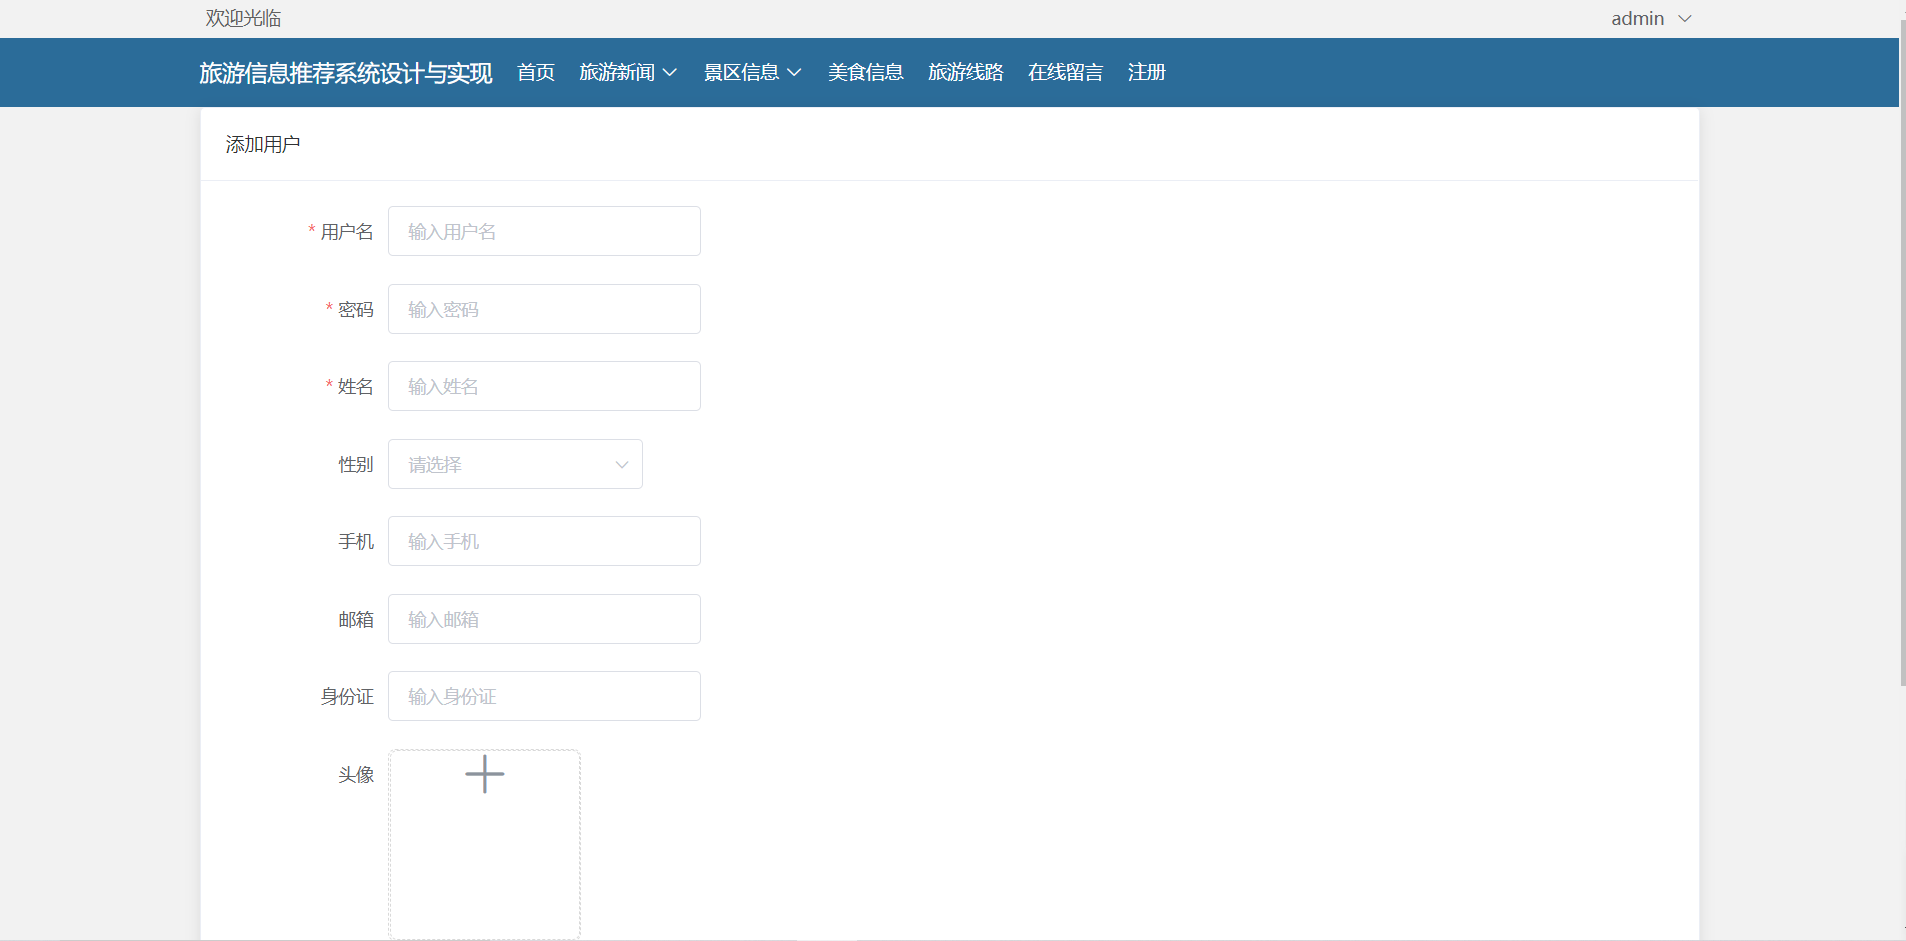Click the 性别 label
This screenshot has width=1906, height=941.
(x=356, y=464)
